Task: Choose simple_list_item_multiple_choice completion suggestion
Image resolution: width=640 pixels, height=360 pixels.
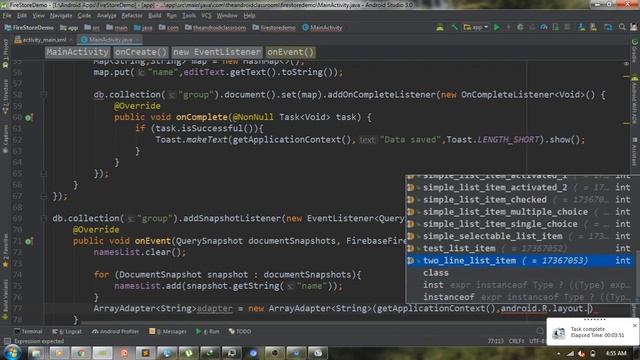Action: (520, 211)
